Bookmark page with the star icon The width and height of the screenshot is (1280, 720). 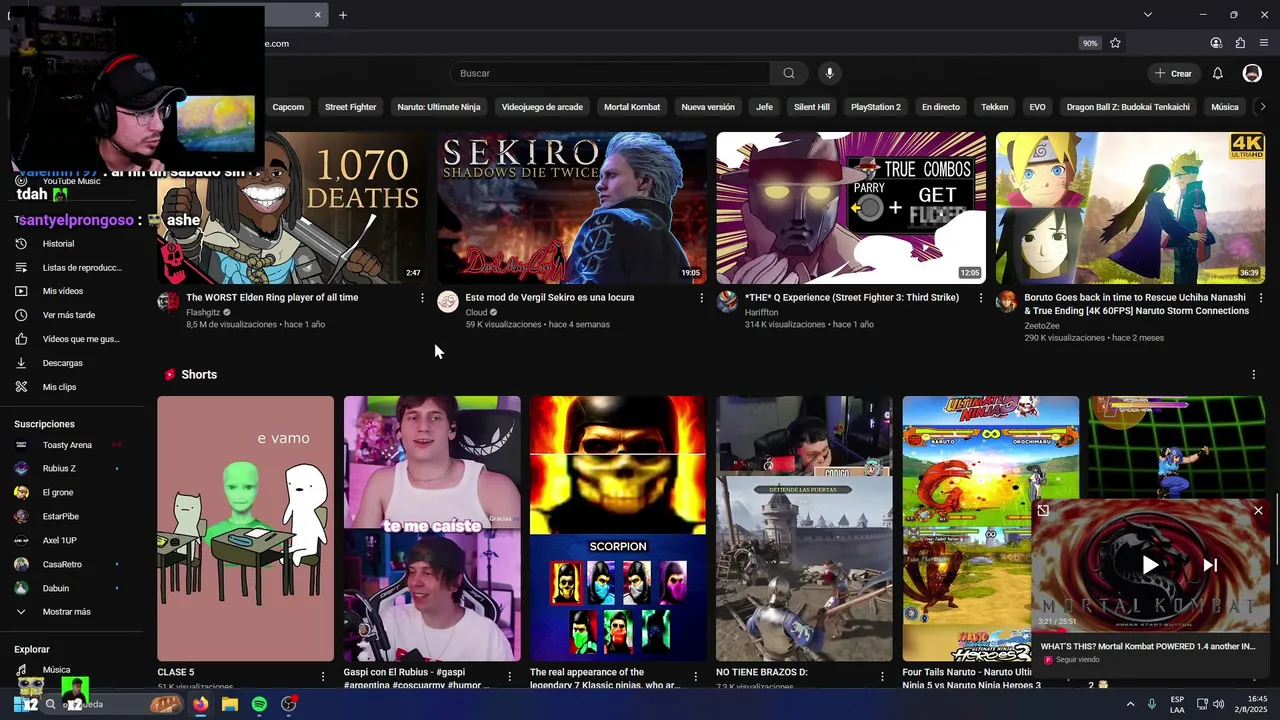[x=1115, y=43]
